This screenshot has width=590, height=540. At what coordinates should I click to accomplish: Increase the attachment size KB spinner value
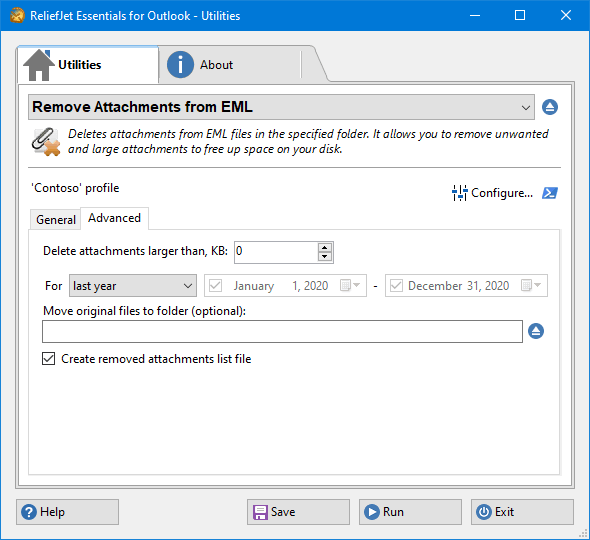tap(325, 248)
